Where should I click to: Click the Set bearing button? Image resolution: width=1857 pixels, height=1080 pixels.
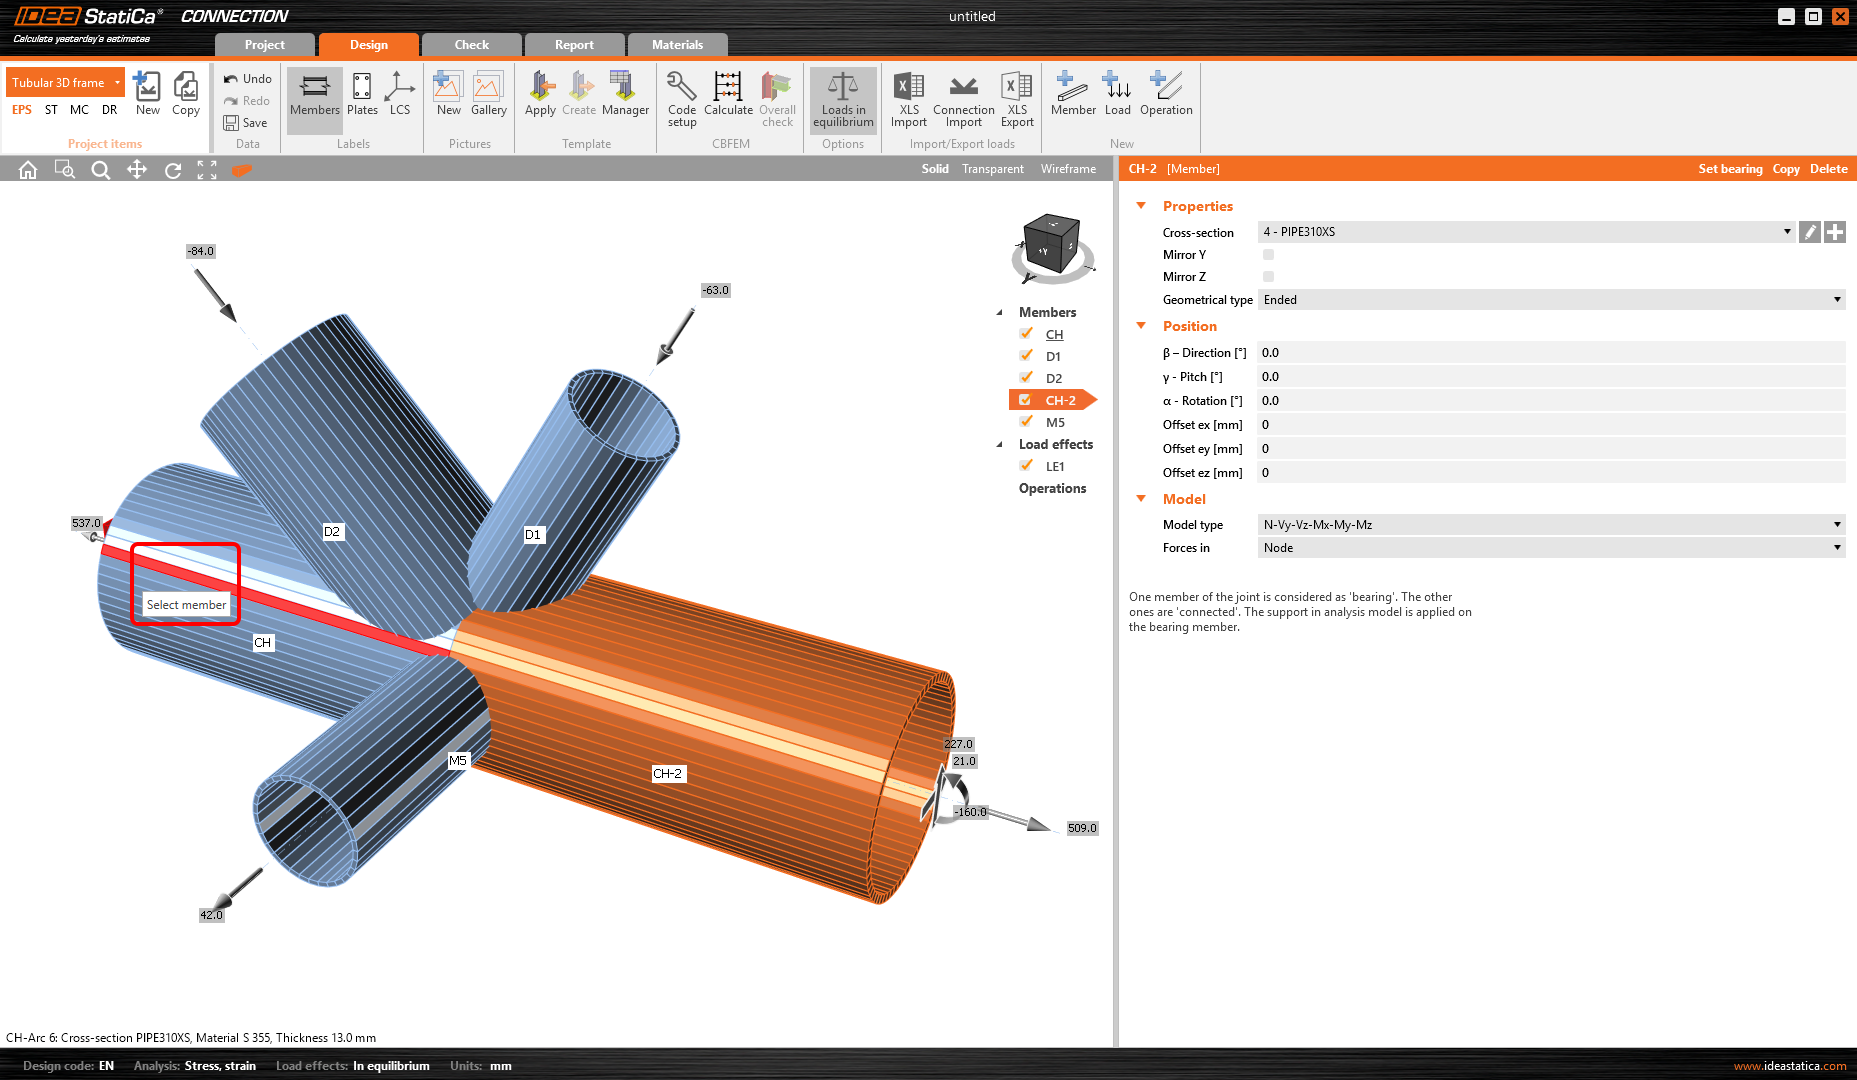[1730, 169]
